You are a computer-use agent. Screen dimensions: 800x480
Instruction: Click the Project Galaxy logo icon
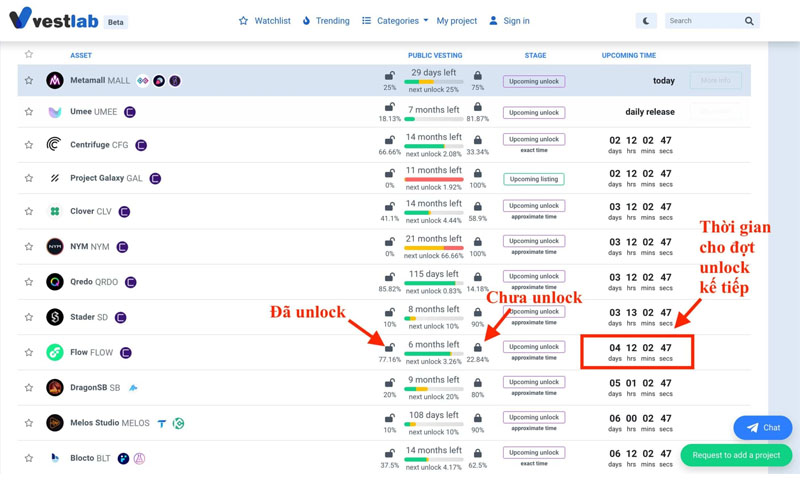(55, 178)
